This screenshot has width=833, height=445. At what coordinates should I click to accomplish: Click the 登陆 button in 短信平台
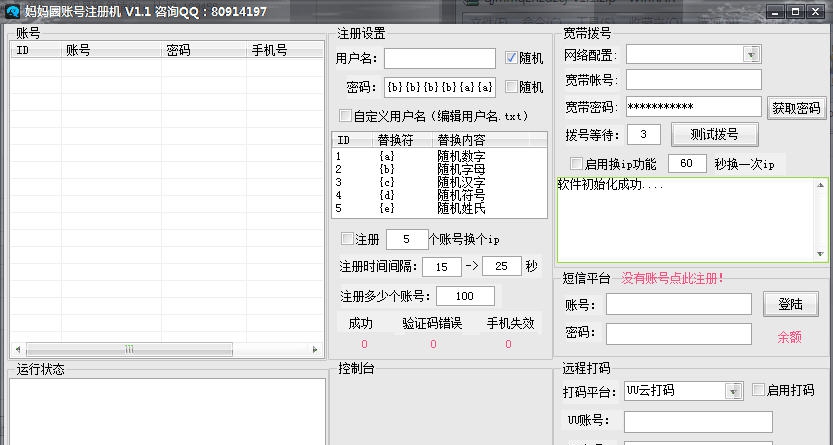790,304
